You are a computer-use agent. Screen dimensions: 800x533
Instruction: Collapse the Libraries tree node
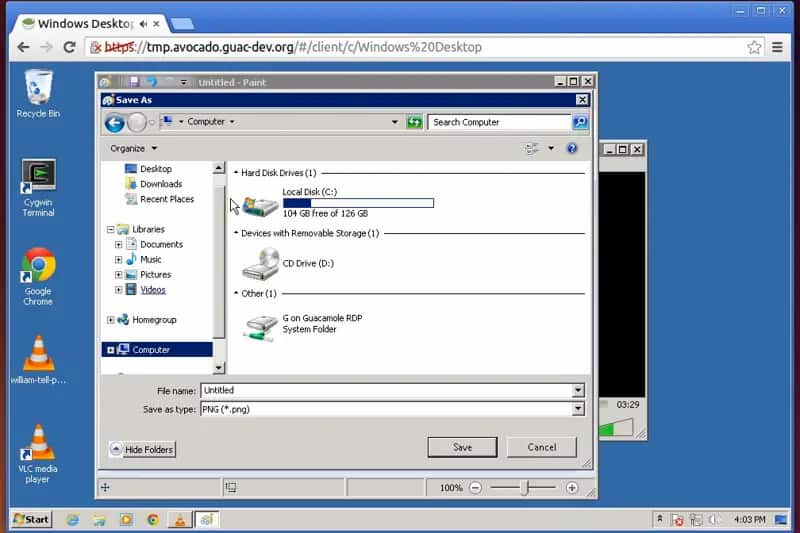click(x=110, y=230)
